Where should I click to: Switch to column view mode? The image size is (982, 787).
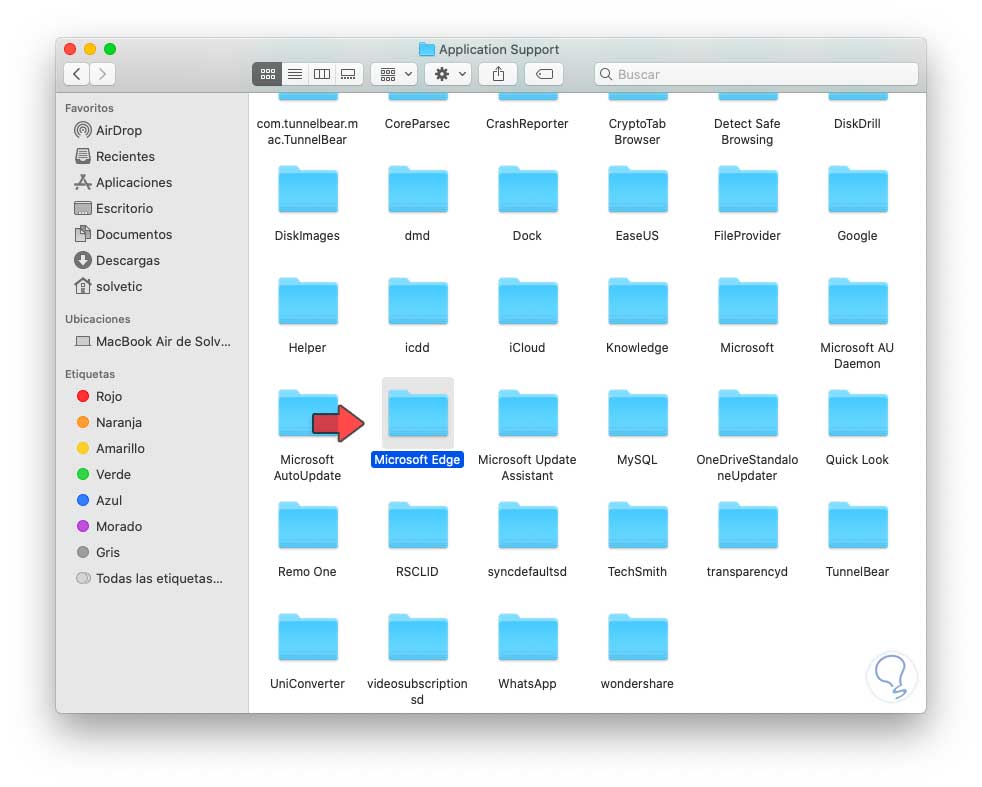click(322, 74)
